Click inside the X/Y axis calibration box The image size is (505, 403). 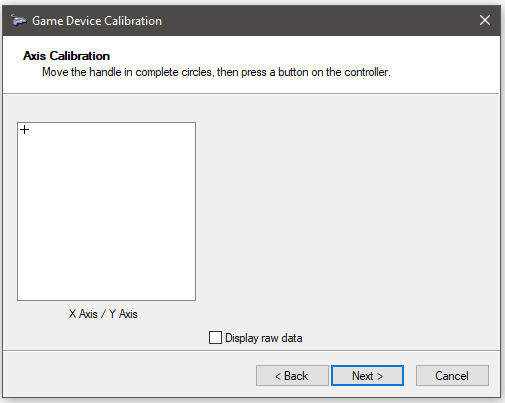pyautogui.click(x=106, y=211)
